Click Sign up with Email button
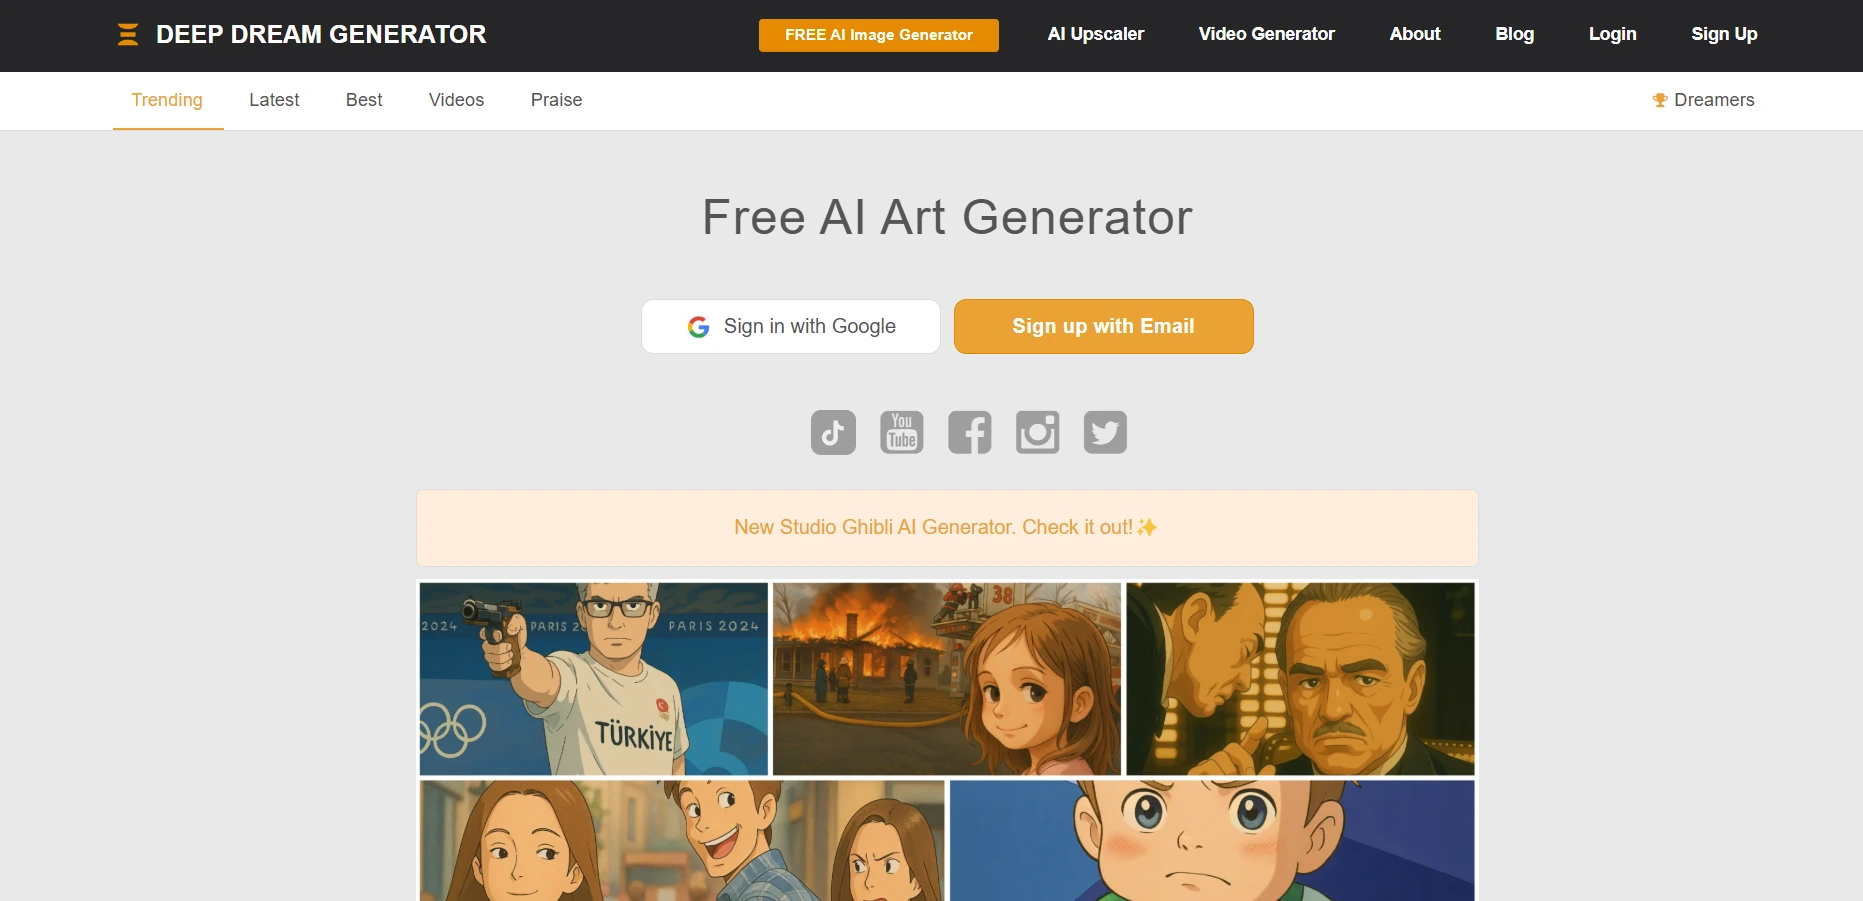This screenshot has width=1863, height=901. point(1104,326)
